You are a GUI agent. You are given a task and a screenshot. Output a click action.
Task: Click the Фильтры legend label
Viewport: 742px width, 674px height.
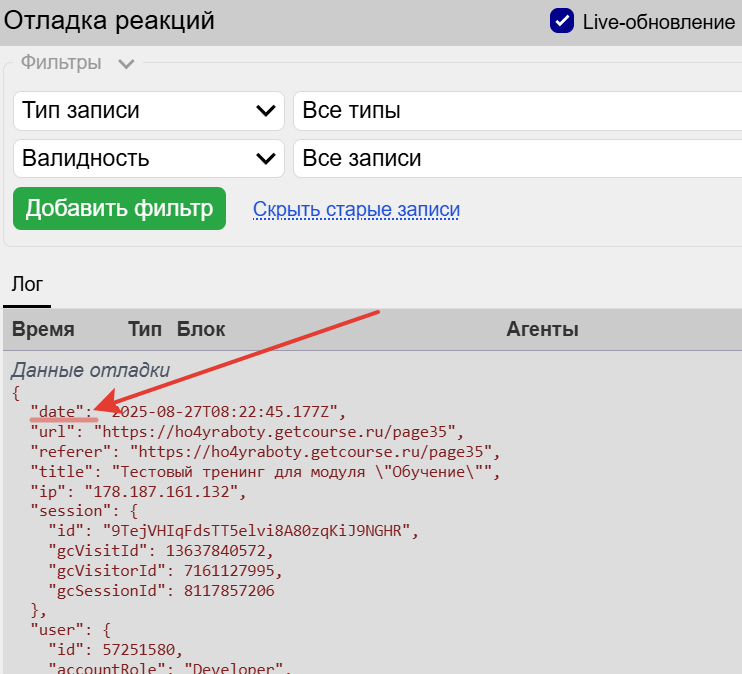point(61,62)
